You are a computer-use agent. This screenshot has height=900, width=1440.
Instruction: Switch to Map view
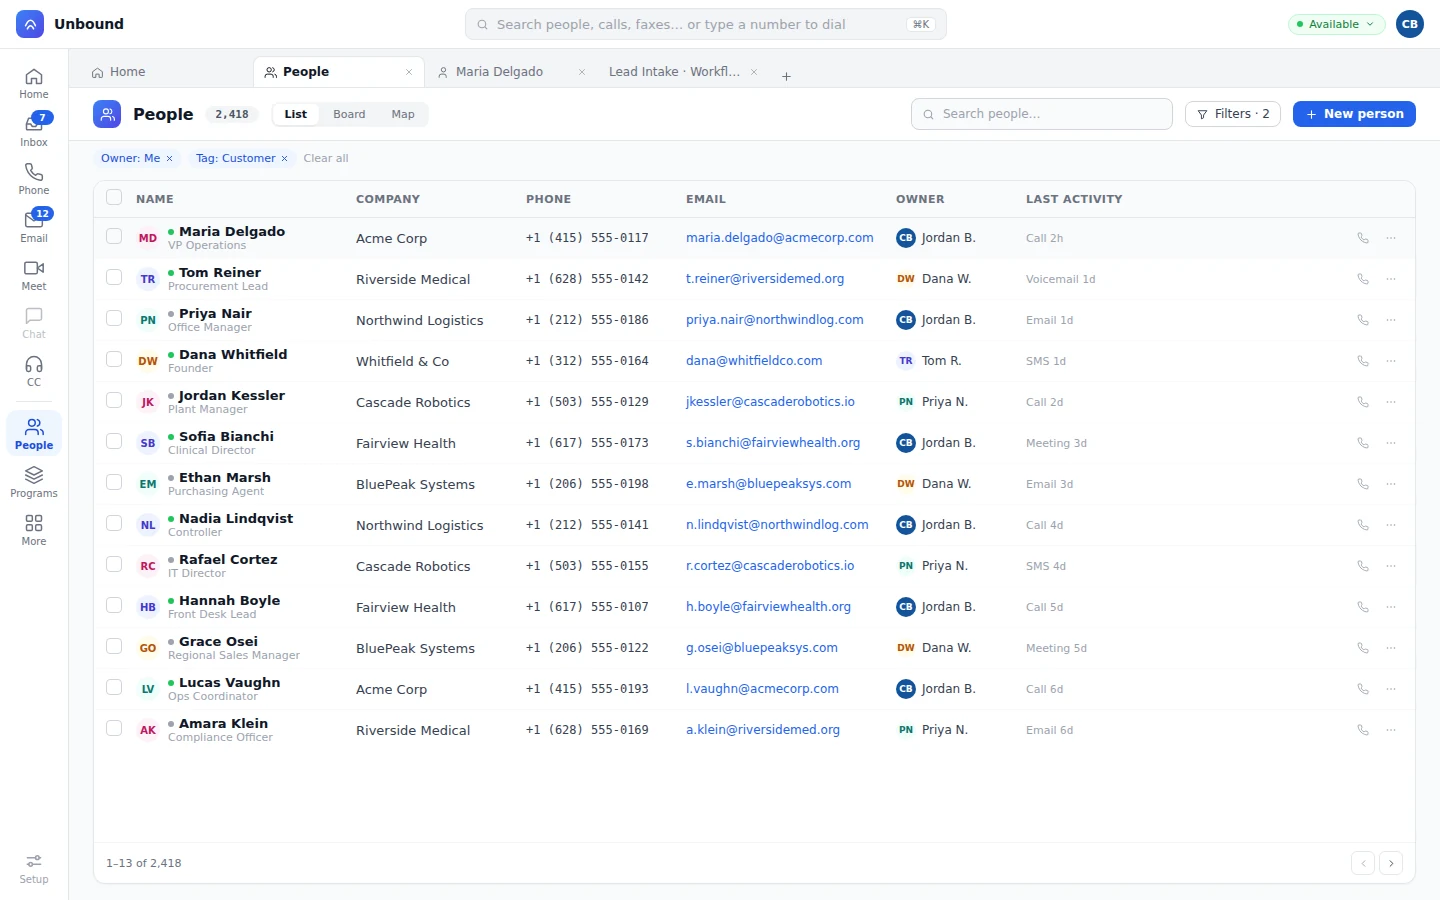[403, 114]
